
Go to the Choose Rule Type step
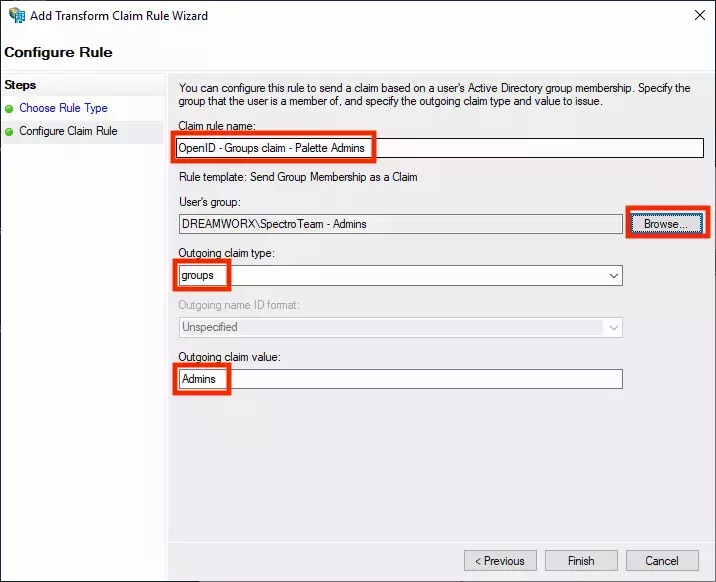click(63, 108)
